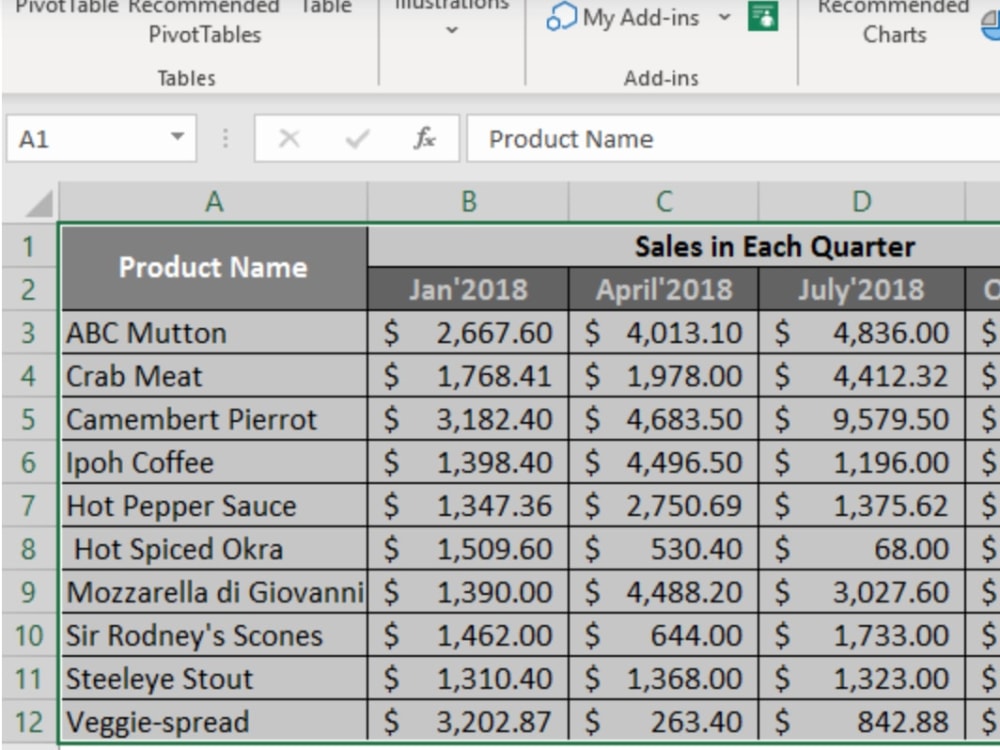Select the row 7 header
This screenshot has height=750, width=1000.
[29, 506]
